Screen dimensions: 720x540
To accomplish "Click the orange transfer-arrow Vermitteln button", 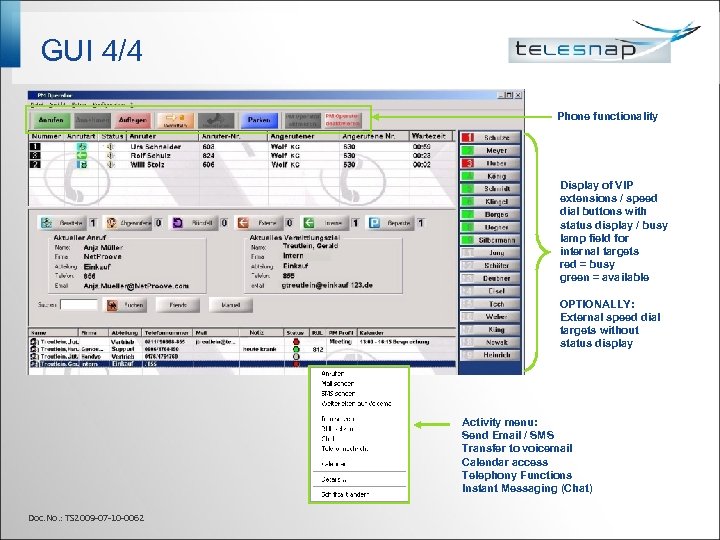I will (x=175, y=120).
